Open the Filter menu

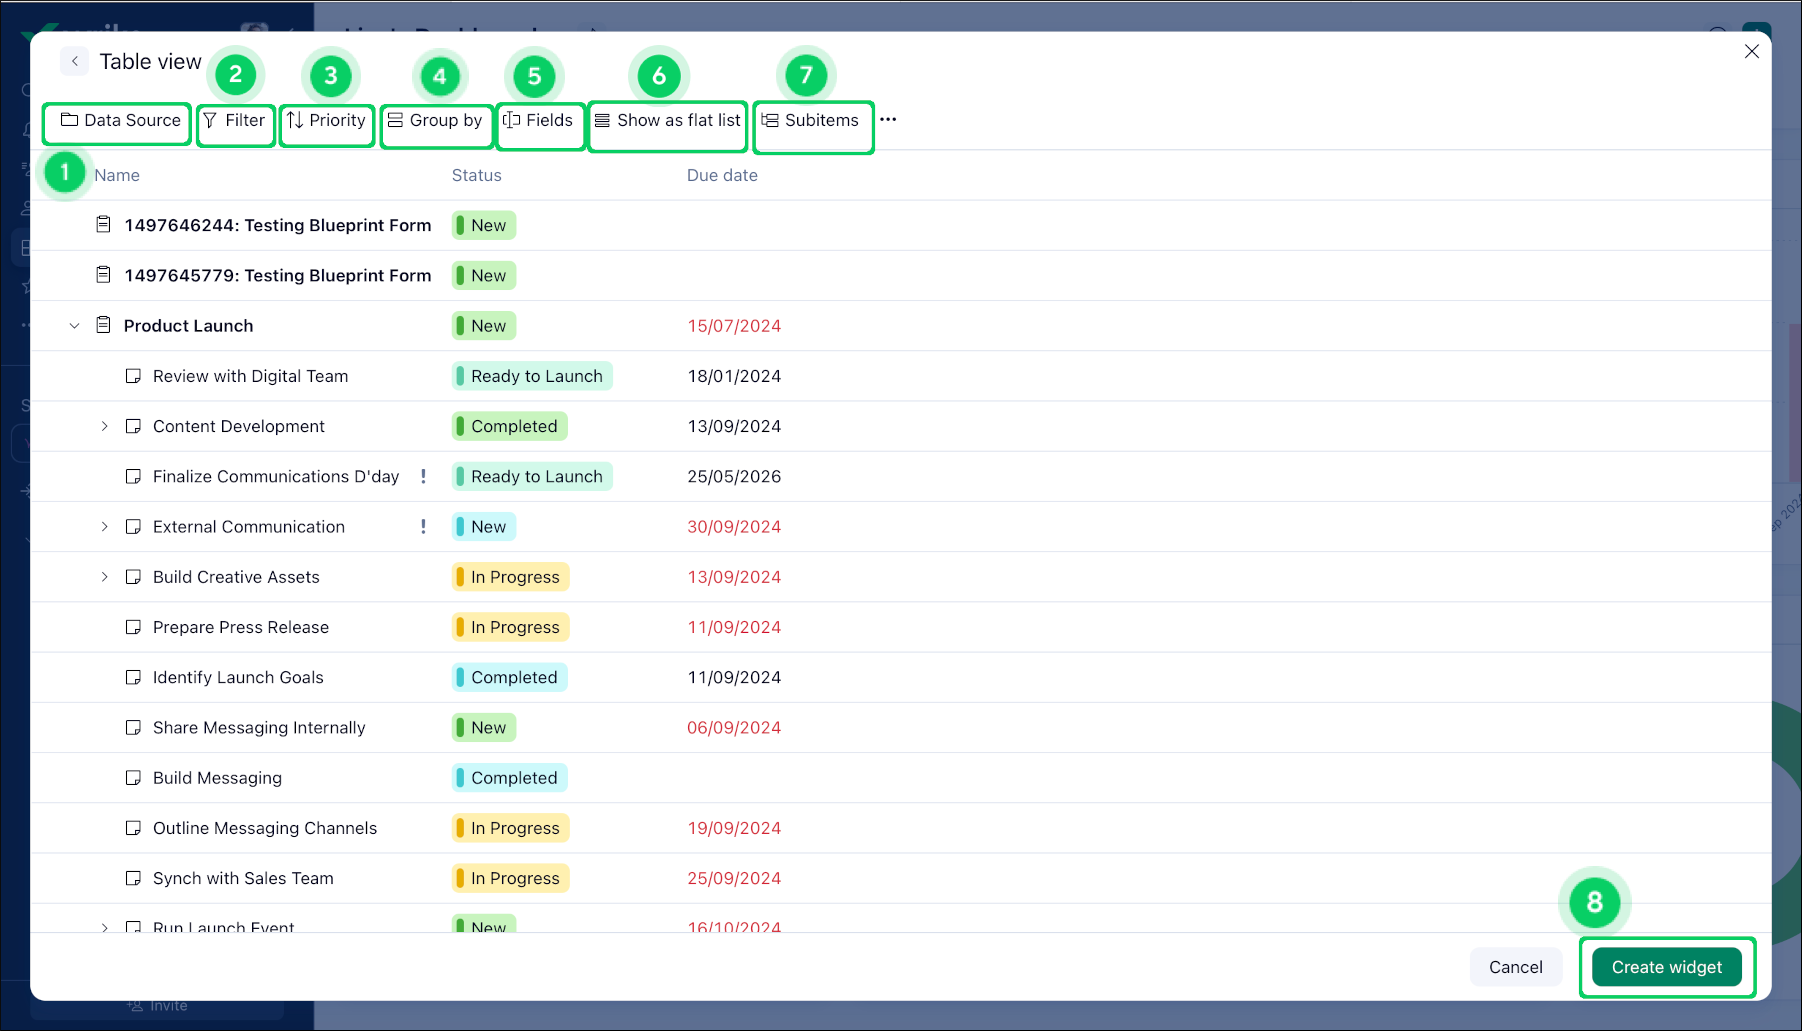[236, 122]
